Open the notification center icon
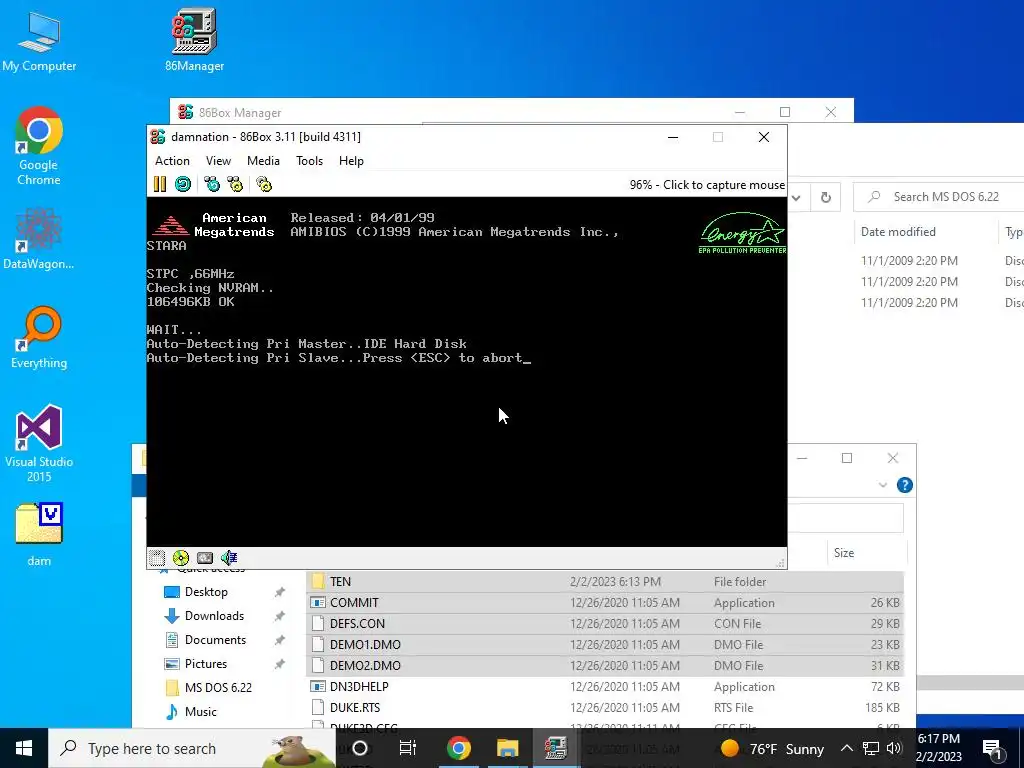 [x=992, y=748]
